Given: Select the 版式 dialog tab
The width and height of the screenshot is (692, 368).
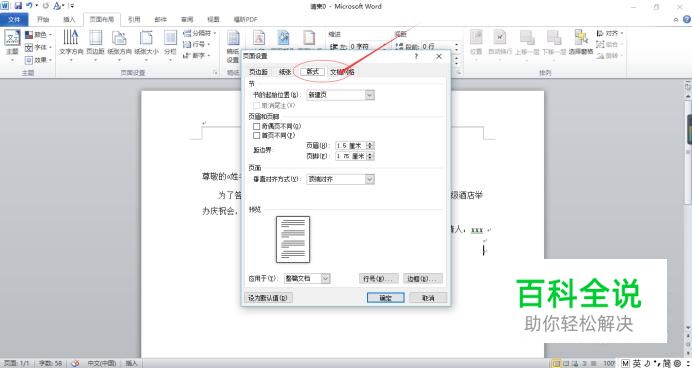Looking at the screenshot, I should (312, 72).
